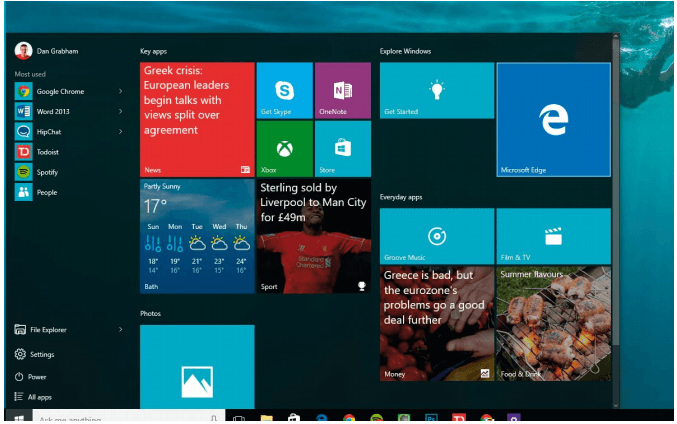Click the Start menu vertical scrollbar thumb

pos(616,192)
